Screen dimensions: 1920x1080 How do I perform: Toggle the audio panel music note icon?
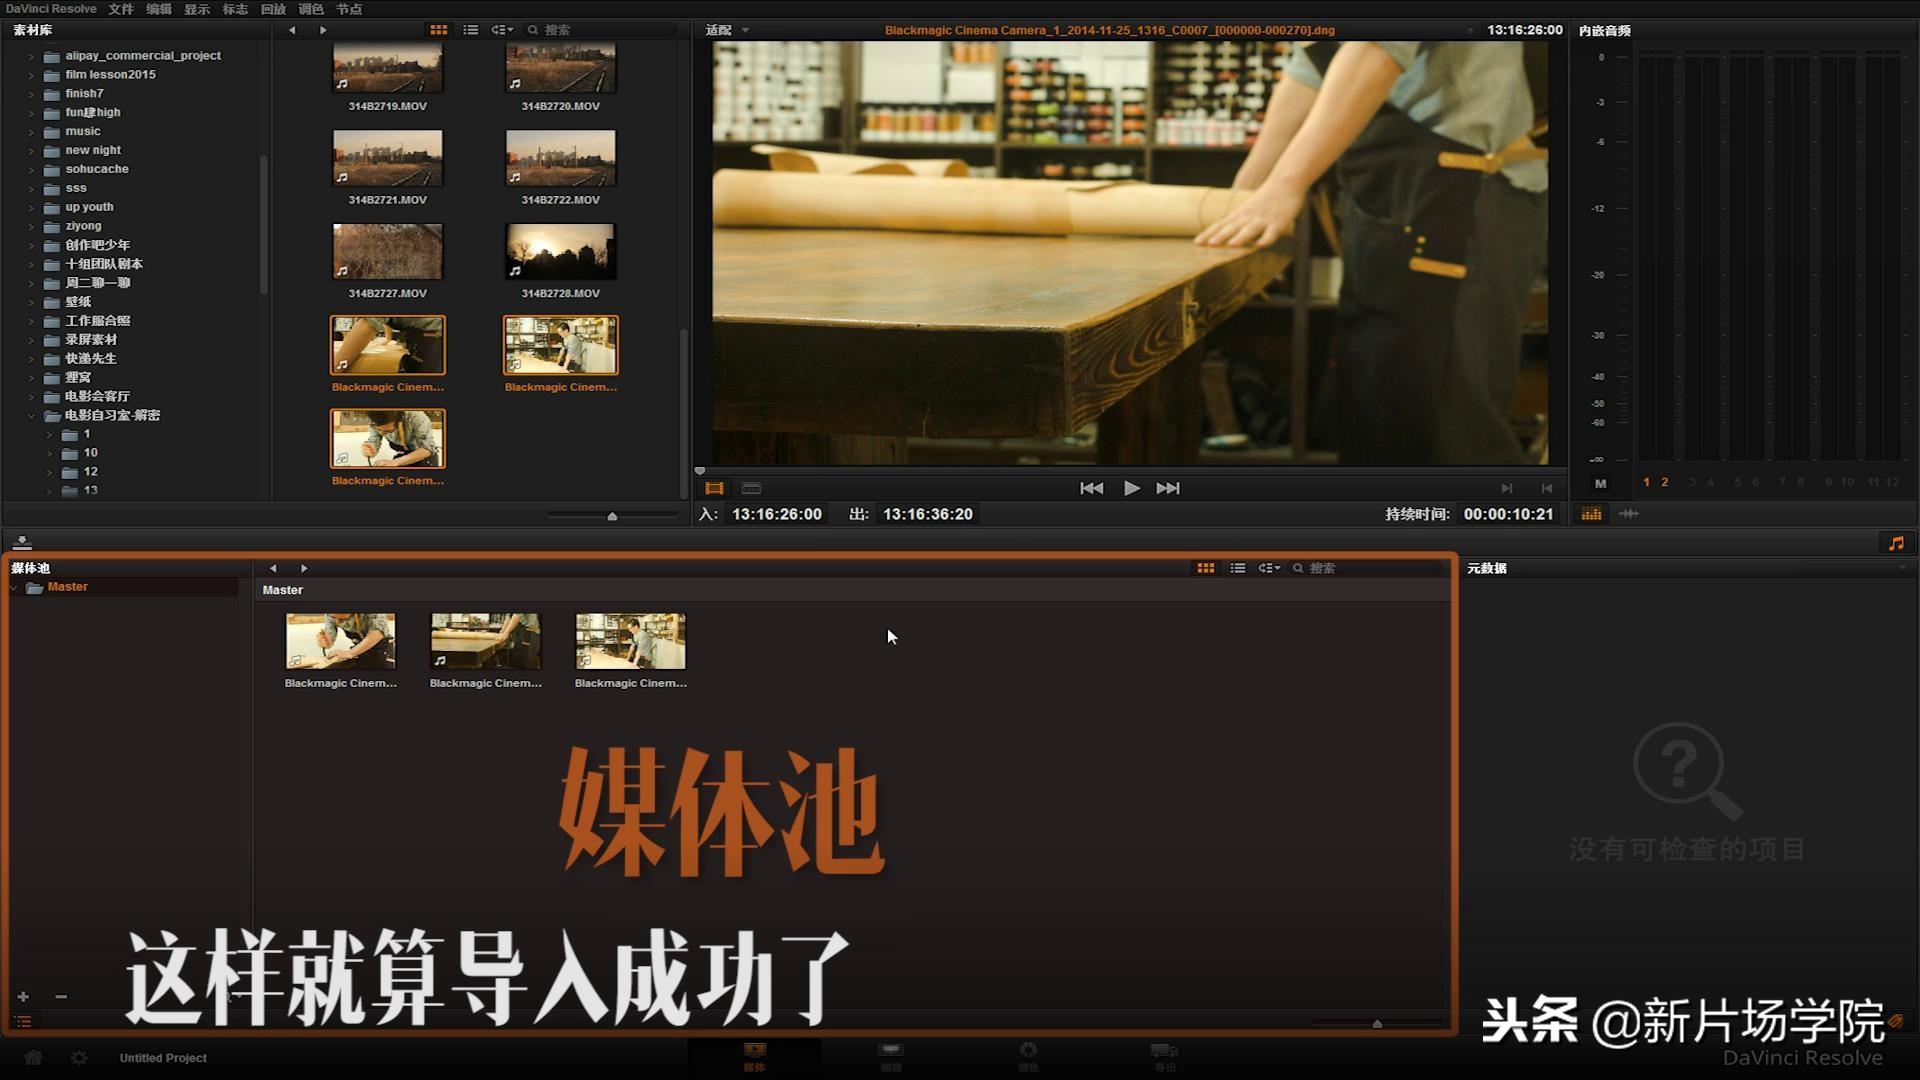coord(1895,543)
